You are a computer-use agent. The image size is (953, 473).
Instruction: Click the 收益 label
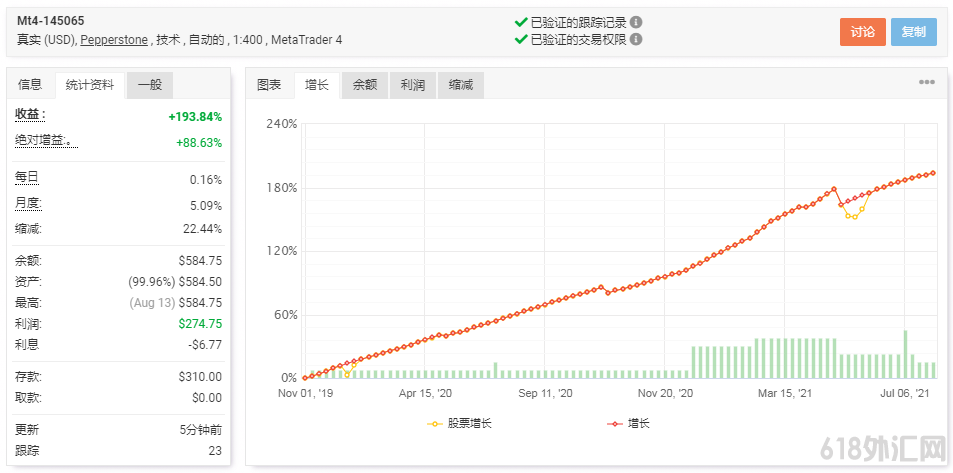point(30,115)
